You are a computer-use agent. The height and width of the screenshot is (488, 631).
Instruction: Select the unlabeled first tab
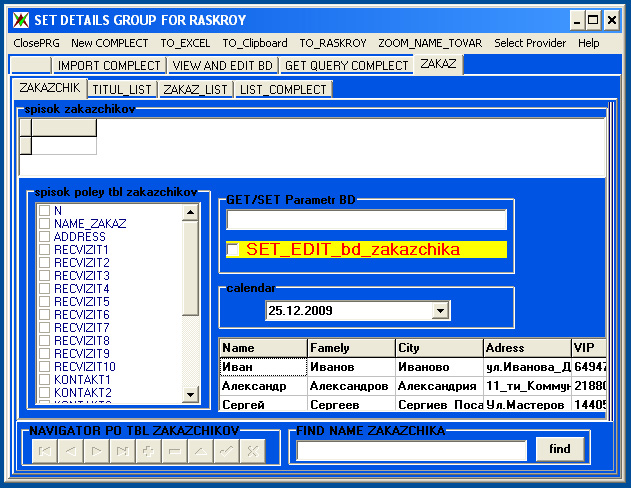coord(31,66)
